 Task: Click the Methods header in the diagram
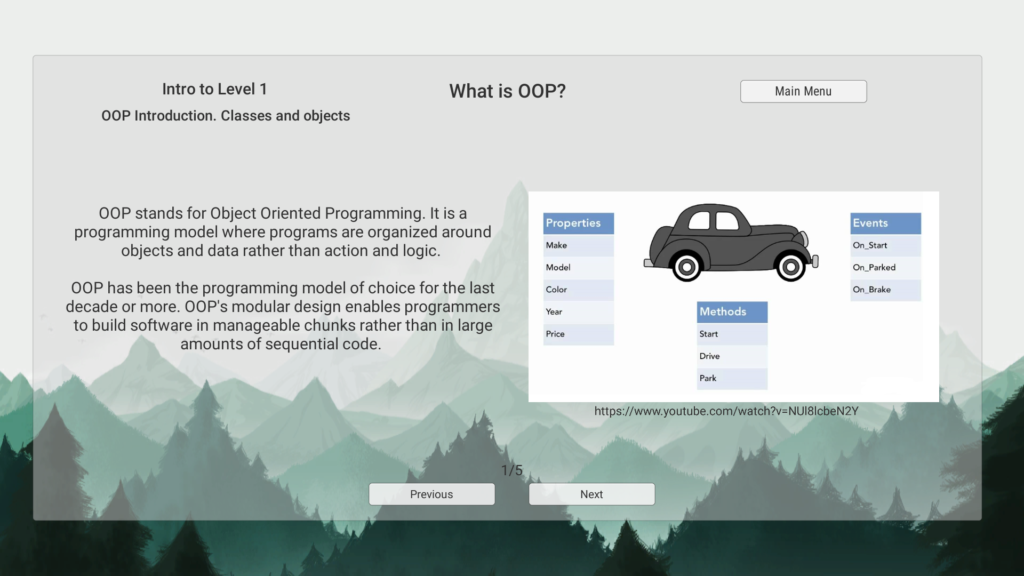pos(731,312)
